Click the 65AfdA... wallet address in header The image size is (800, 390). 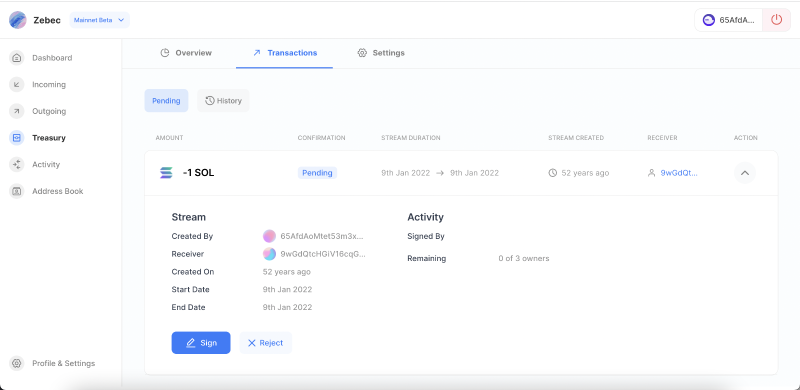coord(736,20)
